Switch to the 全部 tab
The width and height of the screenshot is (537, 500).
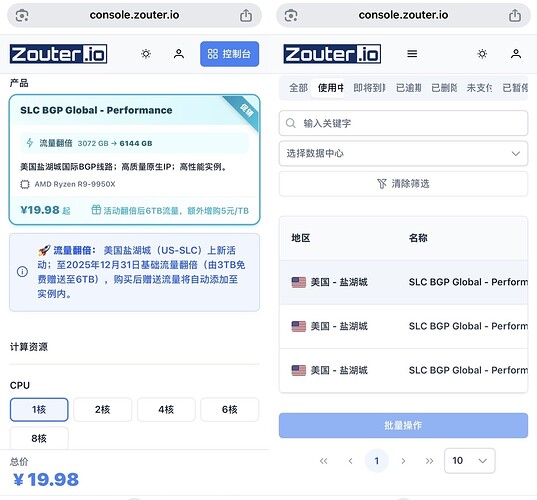coord(298,88)
